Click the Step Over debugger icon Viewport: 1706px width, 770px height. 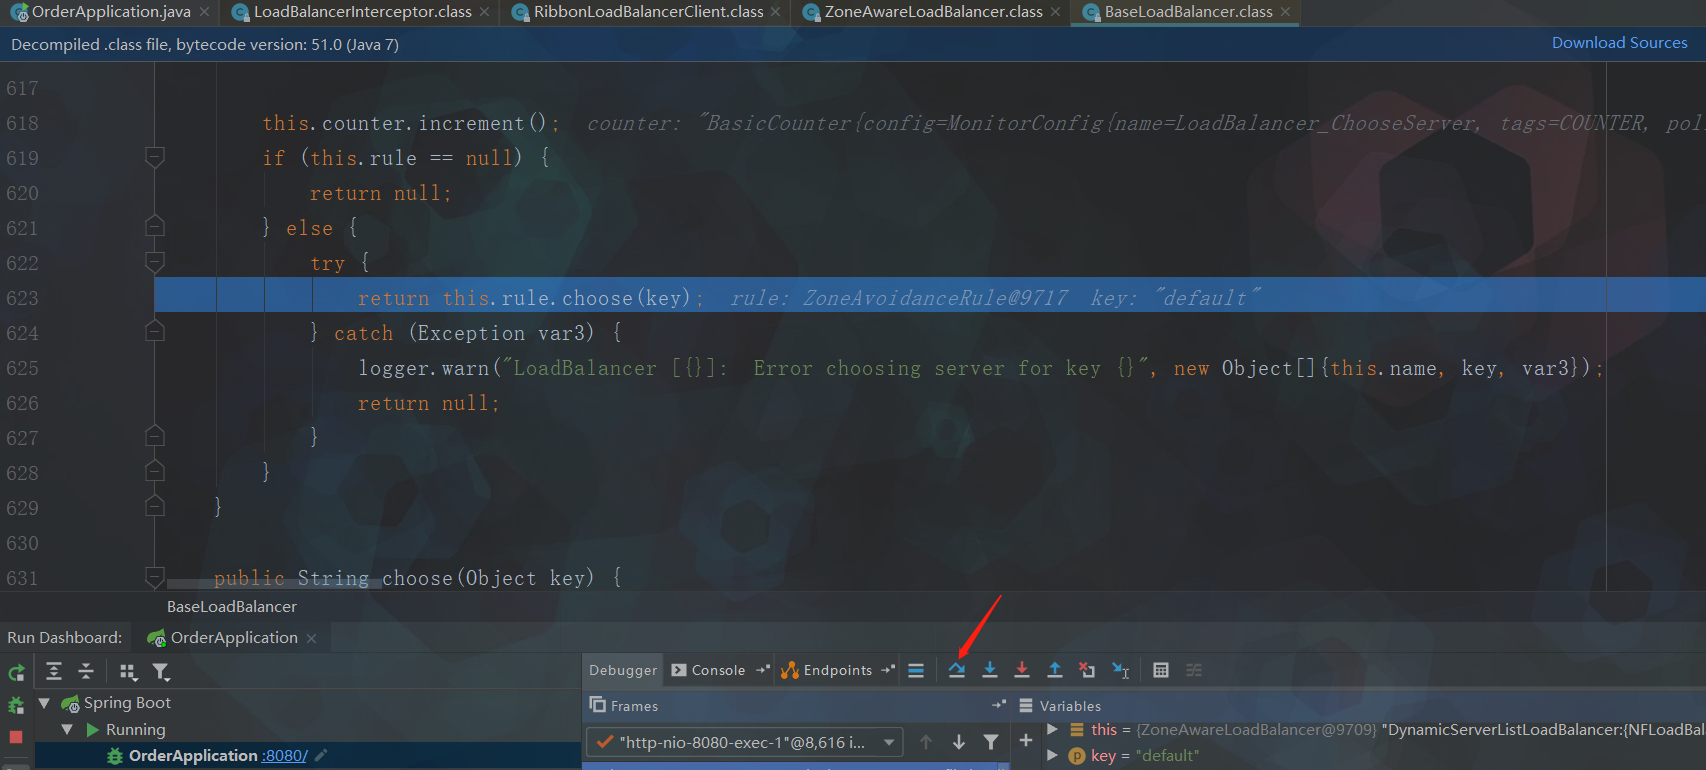957,670
